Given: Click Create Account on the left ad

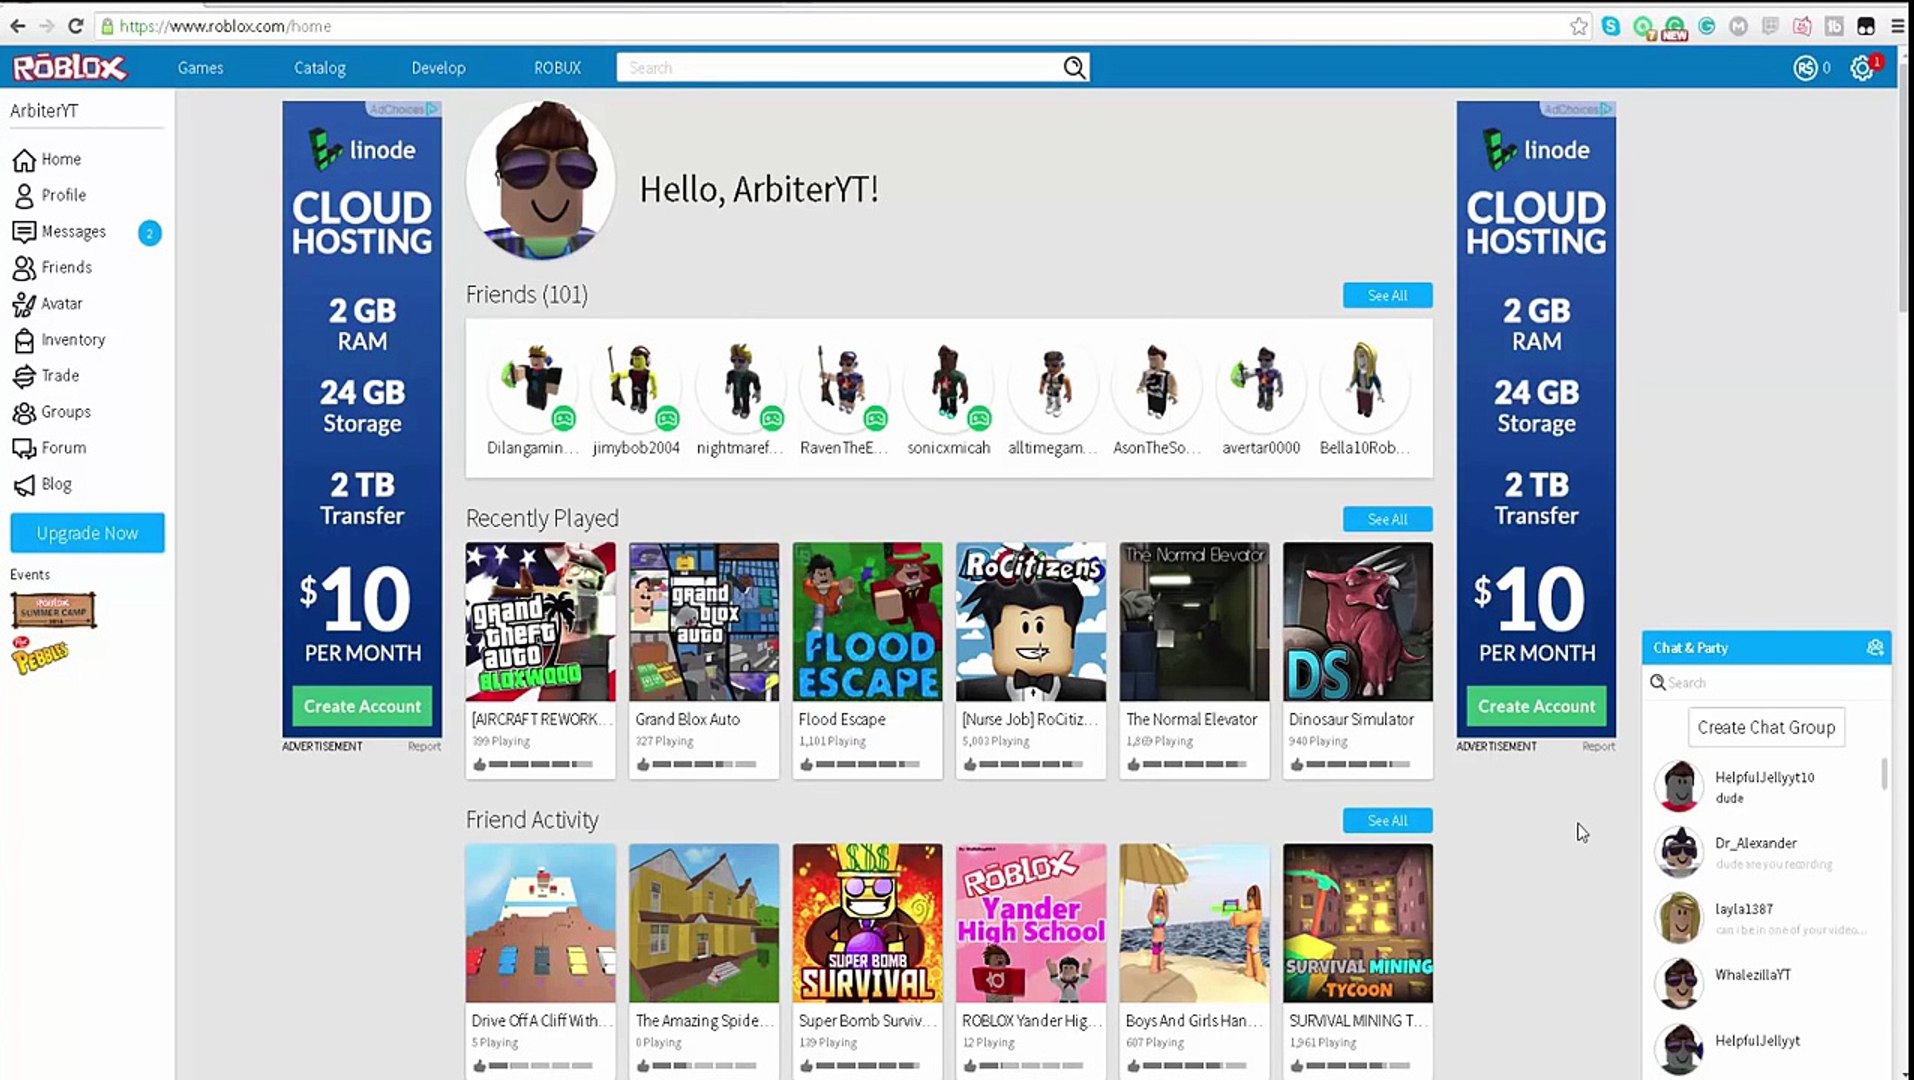Looking at the screenshot, I should pyautogui.click(x=362, y=706).
